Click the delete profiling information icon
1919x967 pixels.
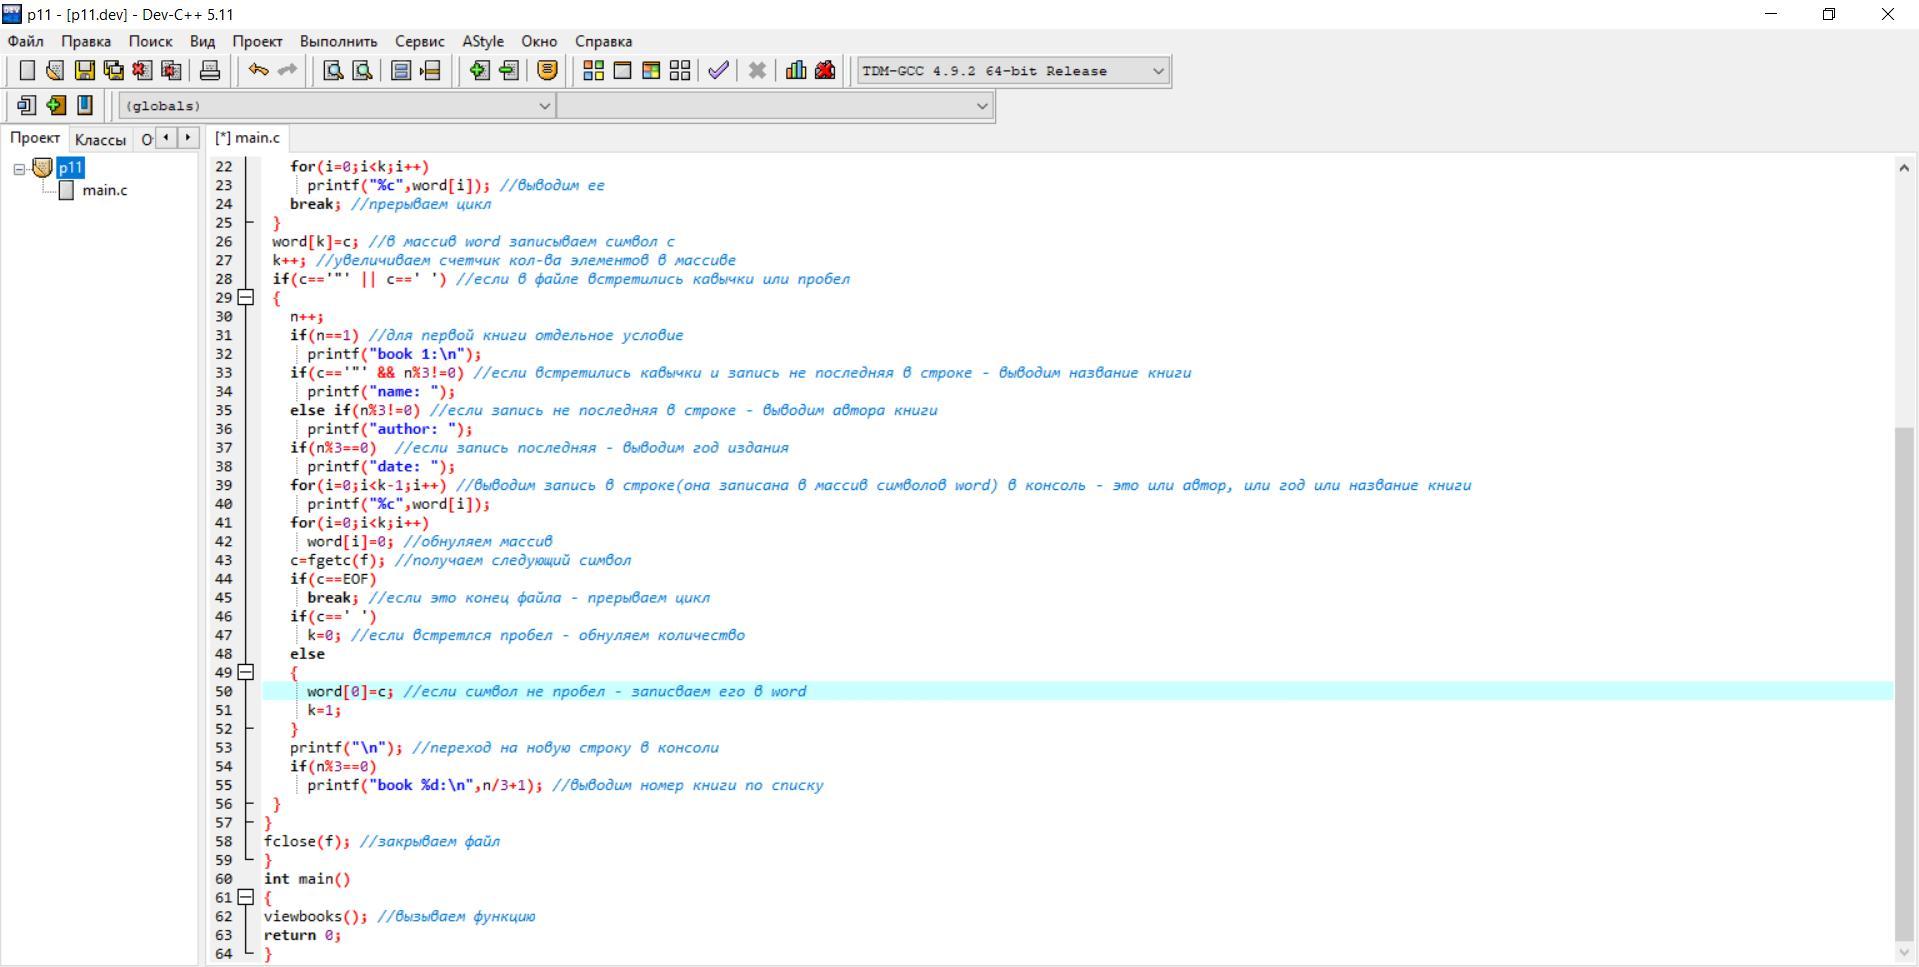click(x=825, y=70)
